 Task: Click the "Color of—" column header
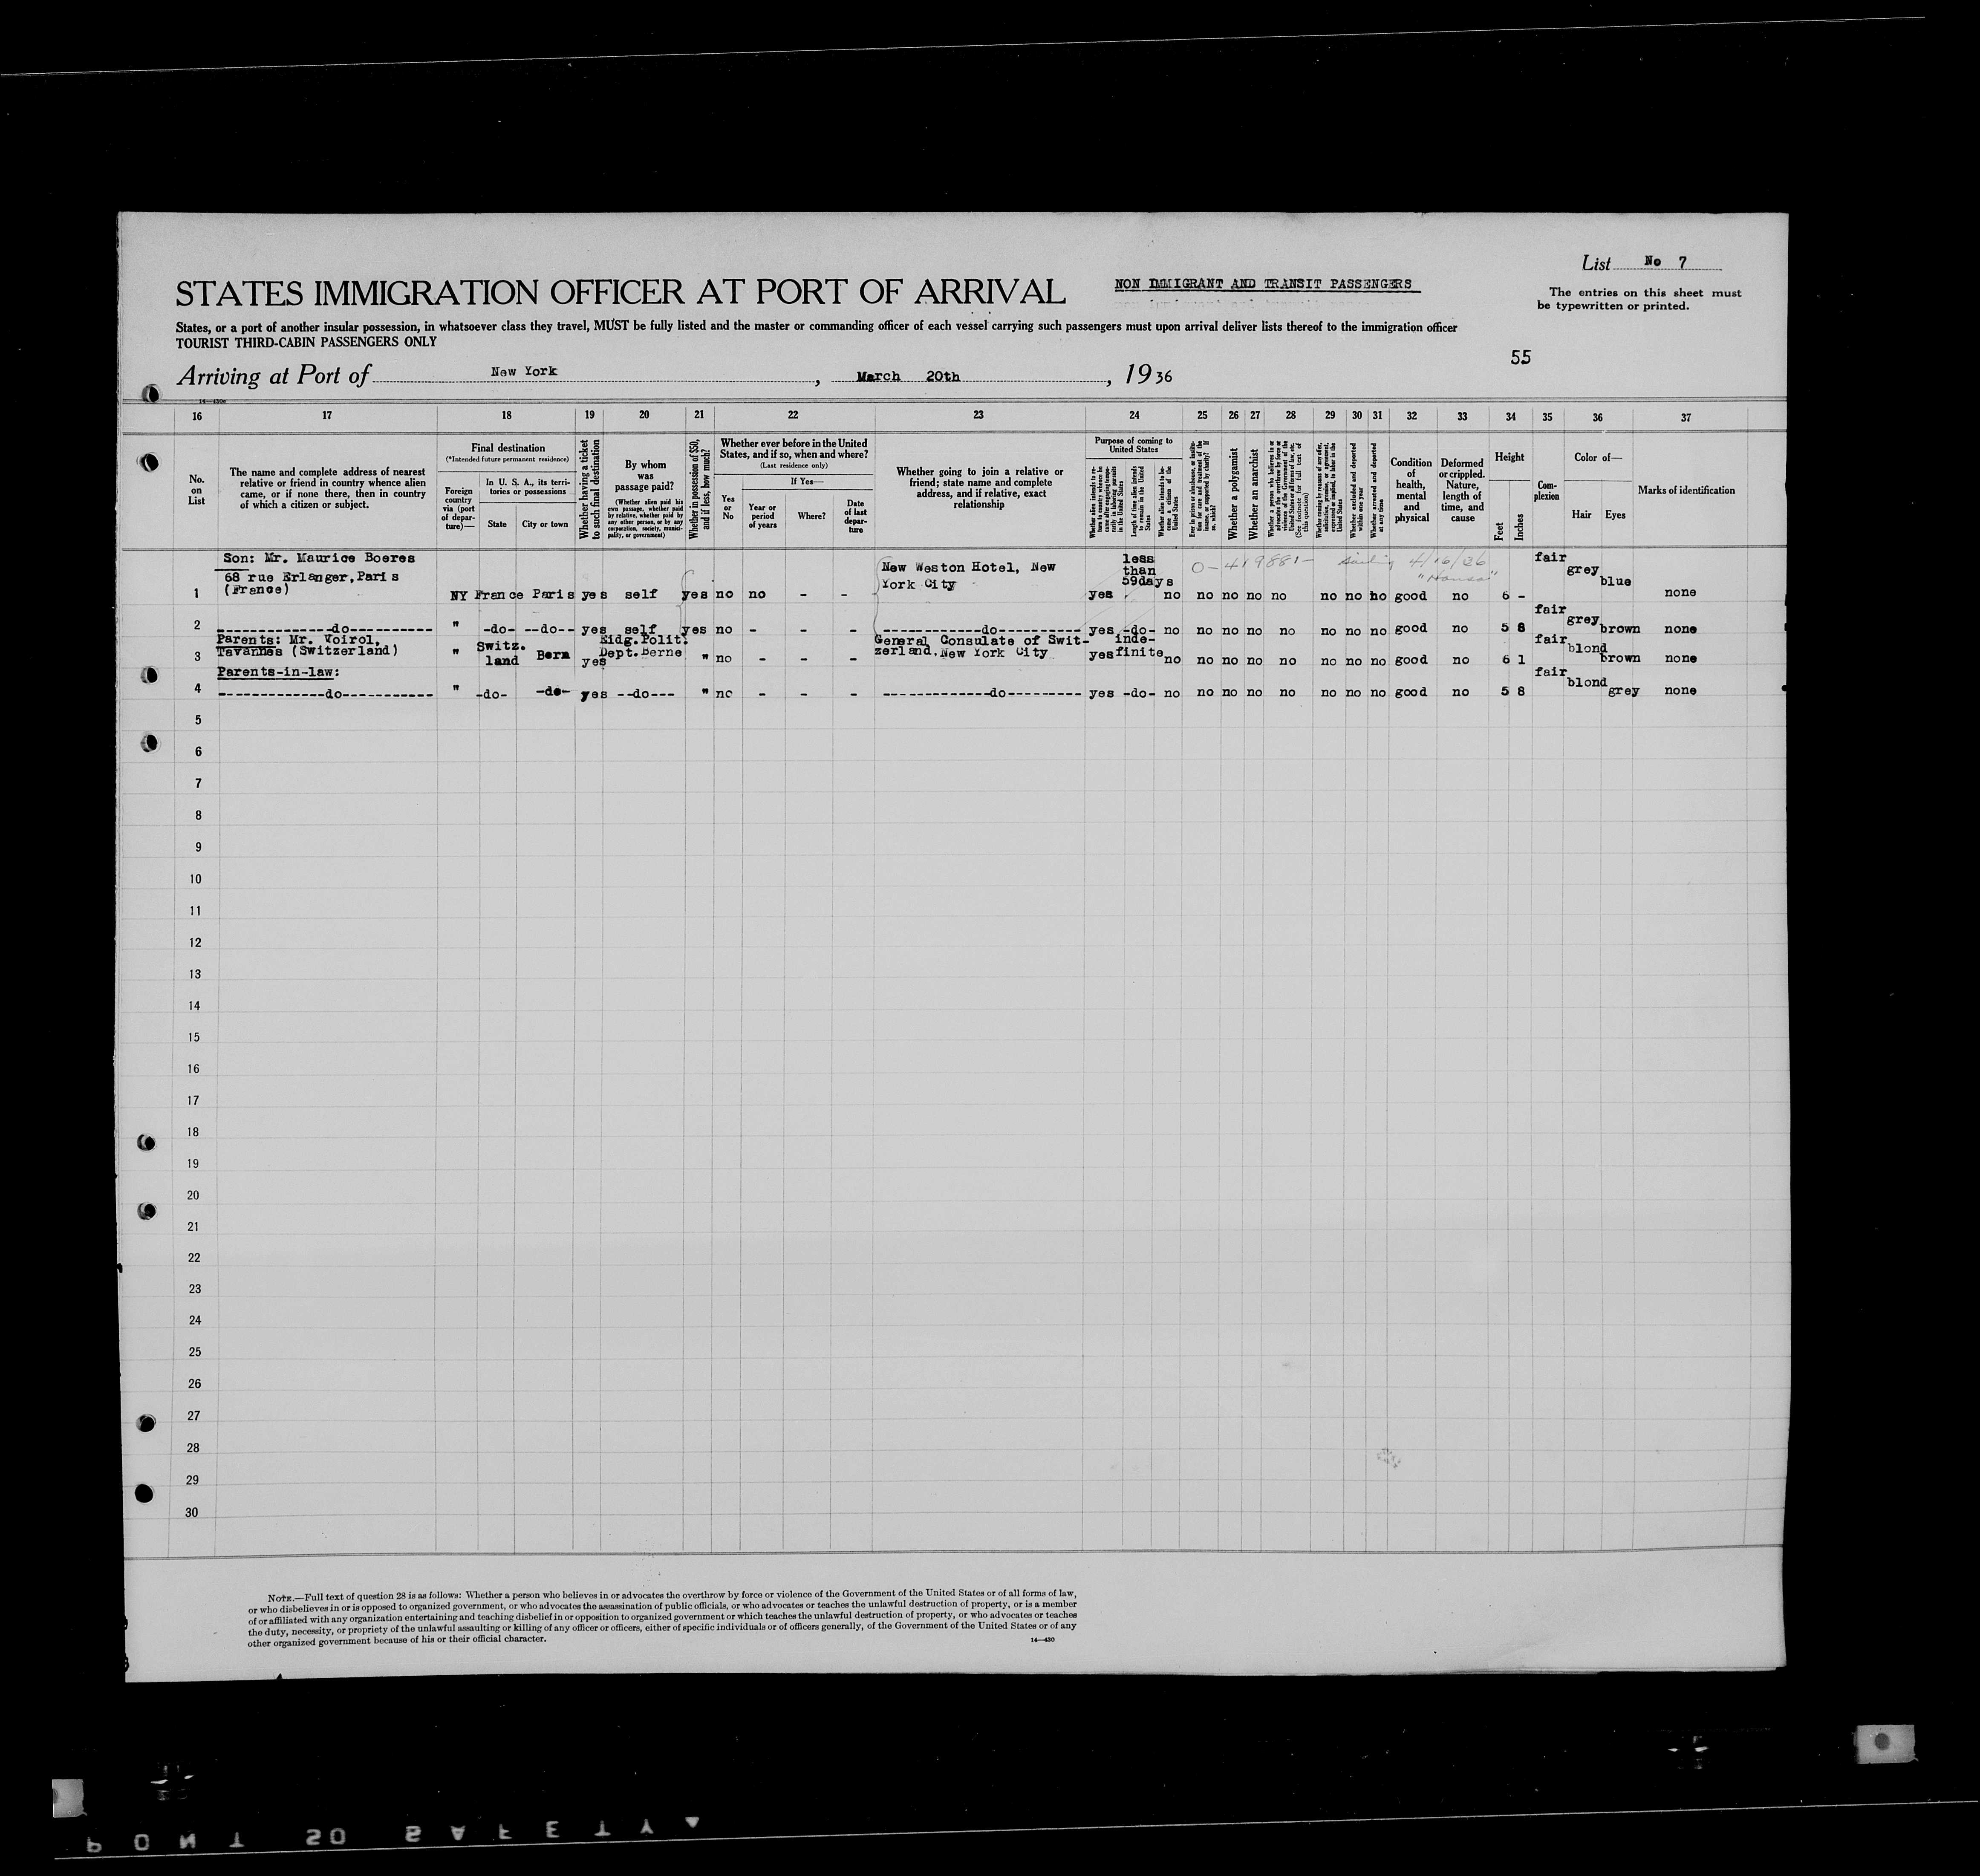pyautogui.click(x=1598, y=457)
